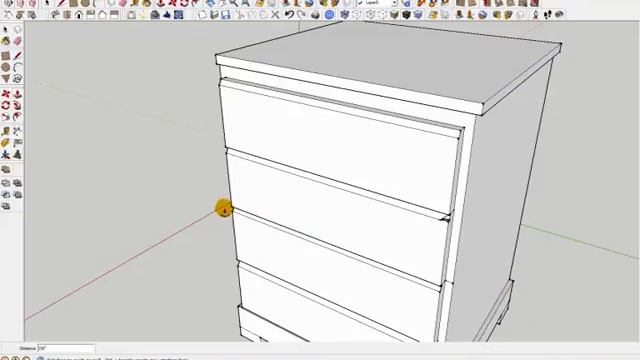Erase selection with X icon
The height and width of the screenshot is (360, 640).
[x=276, y=15]
